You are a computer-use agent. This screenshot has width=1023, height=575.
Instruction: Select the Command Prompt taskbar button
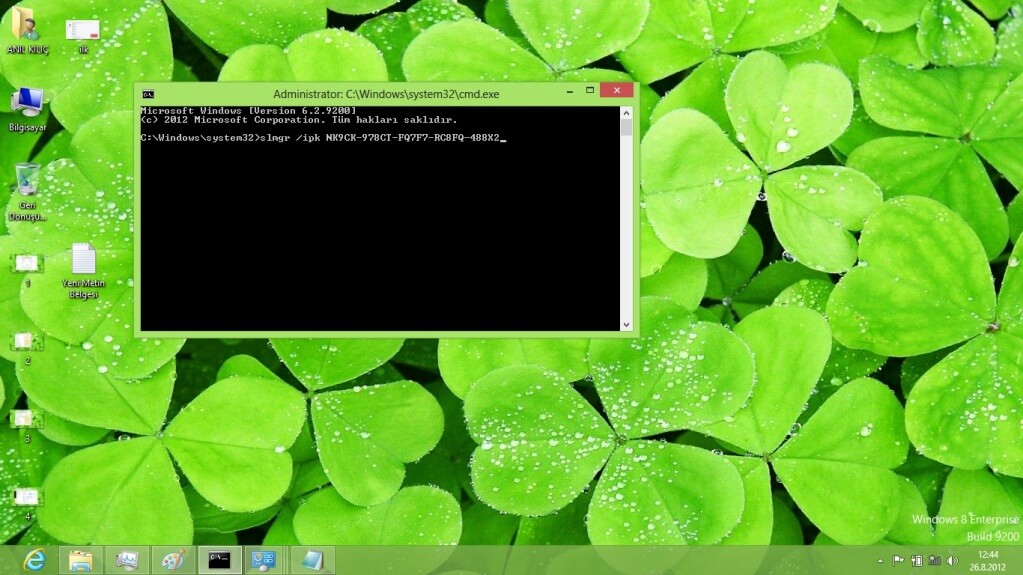coord(219,560)
